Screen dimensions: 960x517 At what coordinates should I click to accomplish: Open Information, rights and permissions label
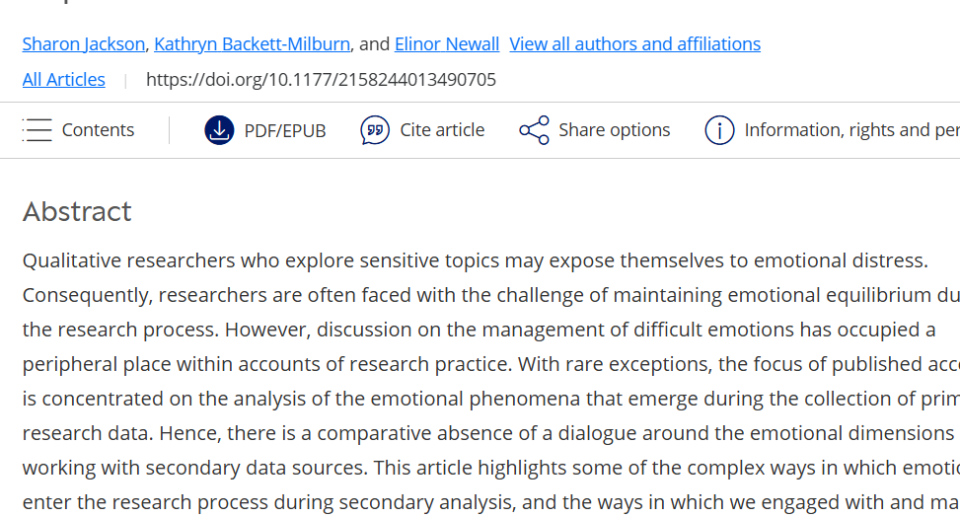[x=852, y=130]
